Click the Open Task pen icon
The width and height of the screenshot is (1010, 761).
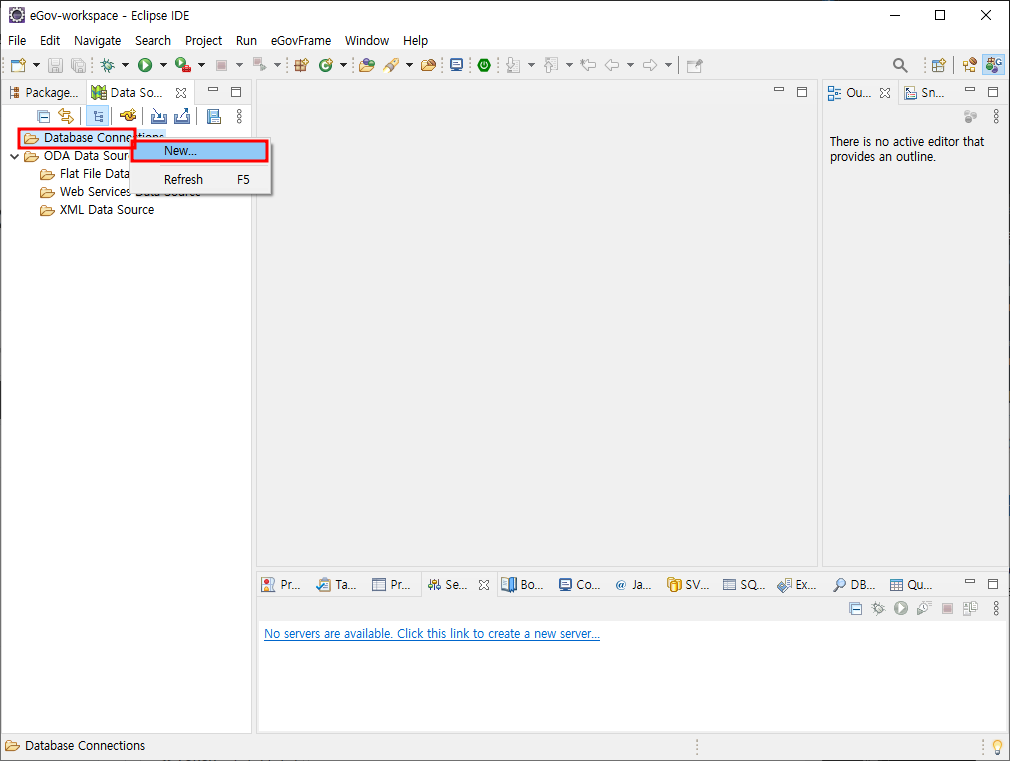(x=391, y=65)
